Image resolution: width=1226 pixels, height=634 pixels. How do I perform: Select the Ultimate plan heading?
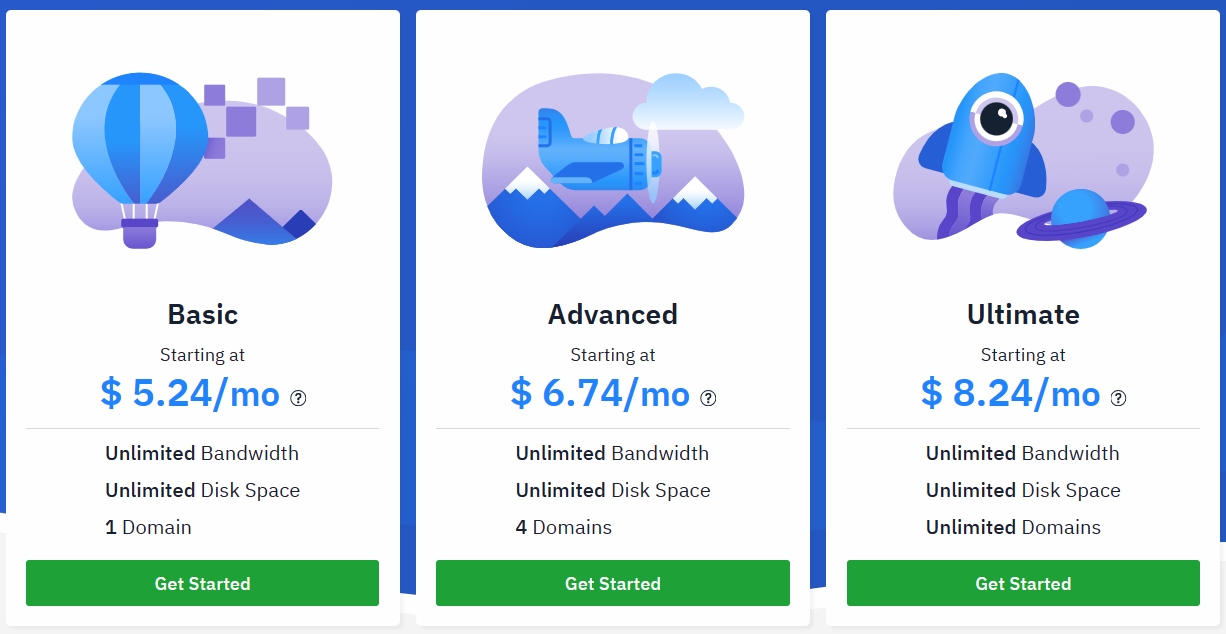(1023, 314)
